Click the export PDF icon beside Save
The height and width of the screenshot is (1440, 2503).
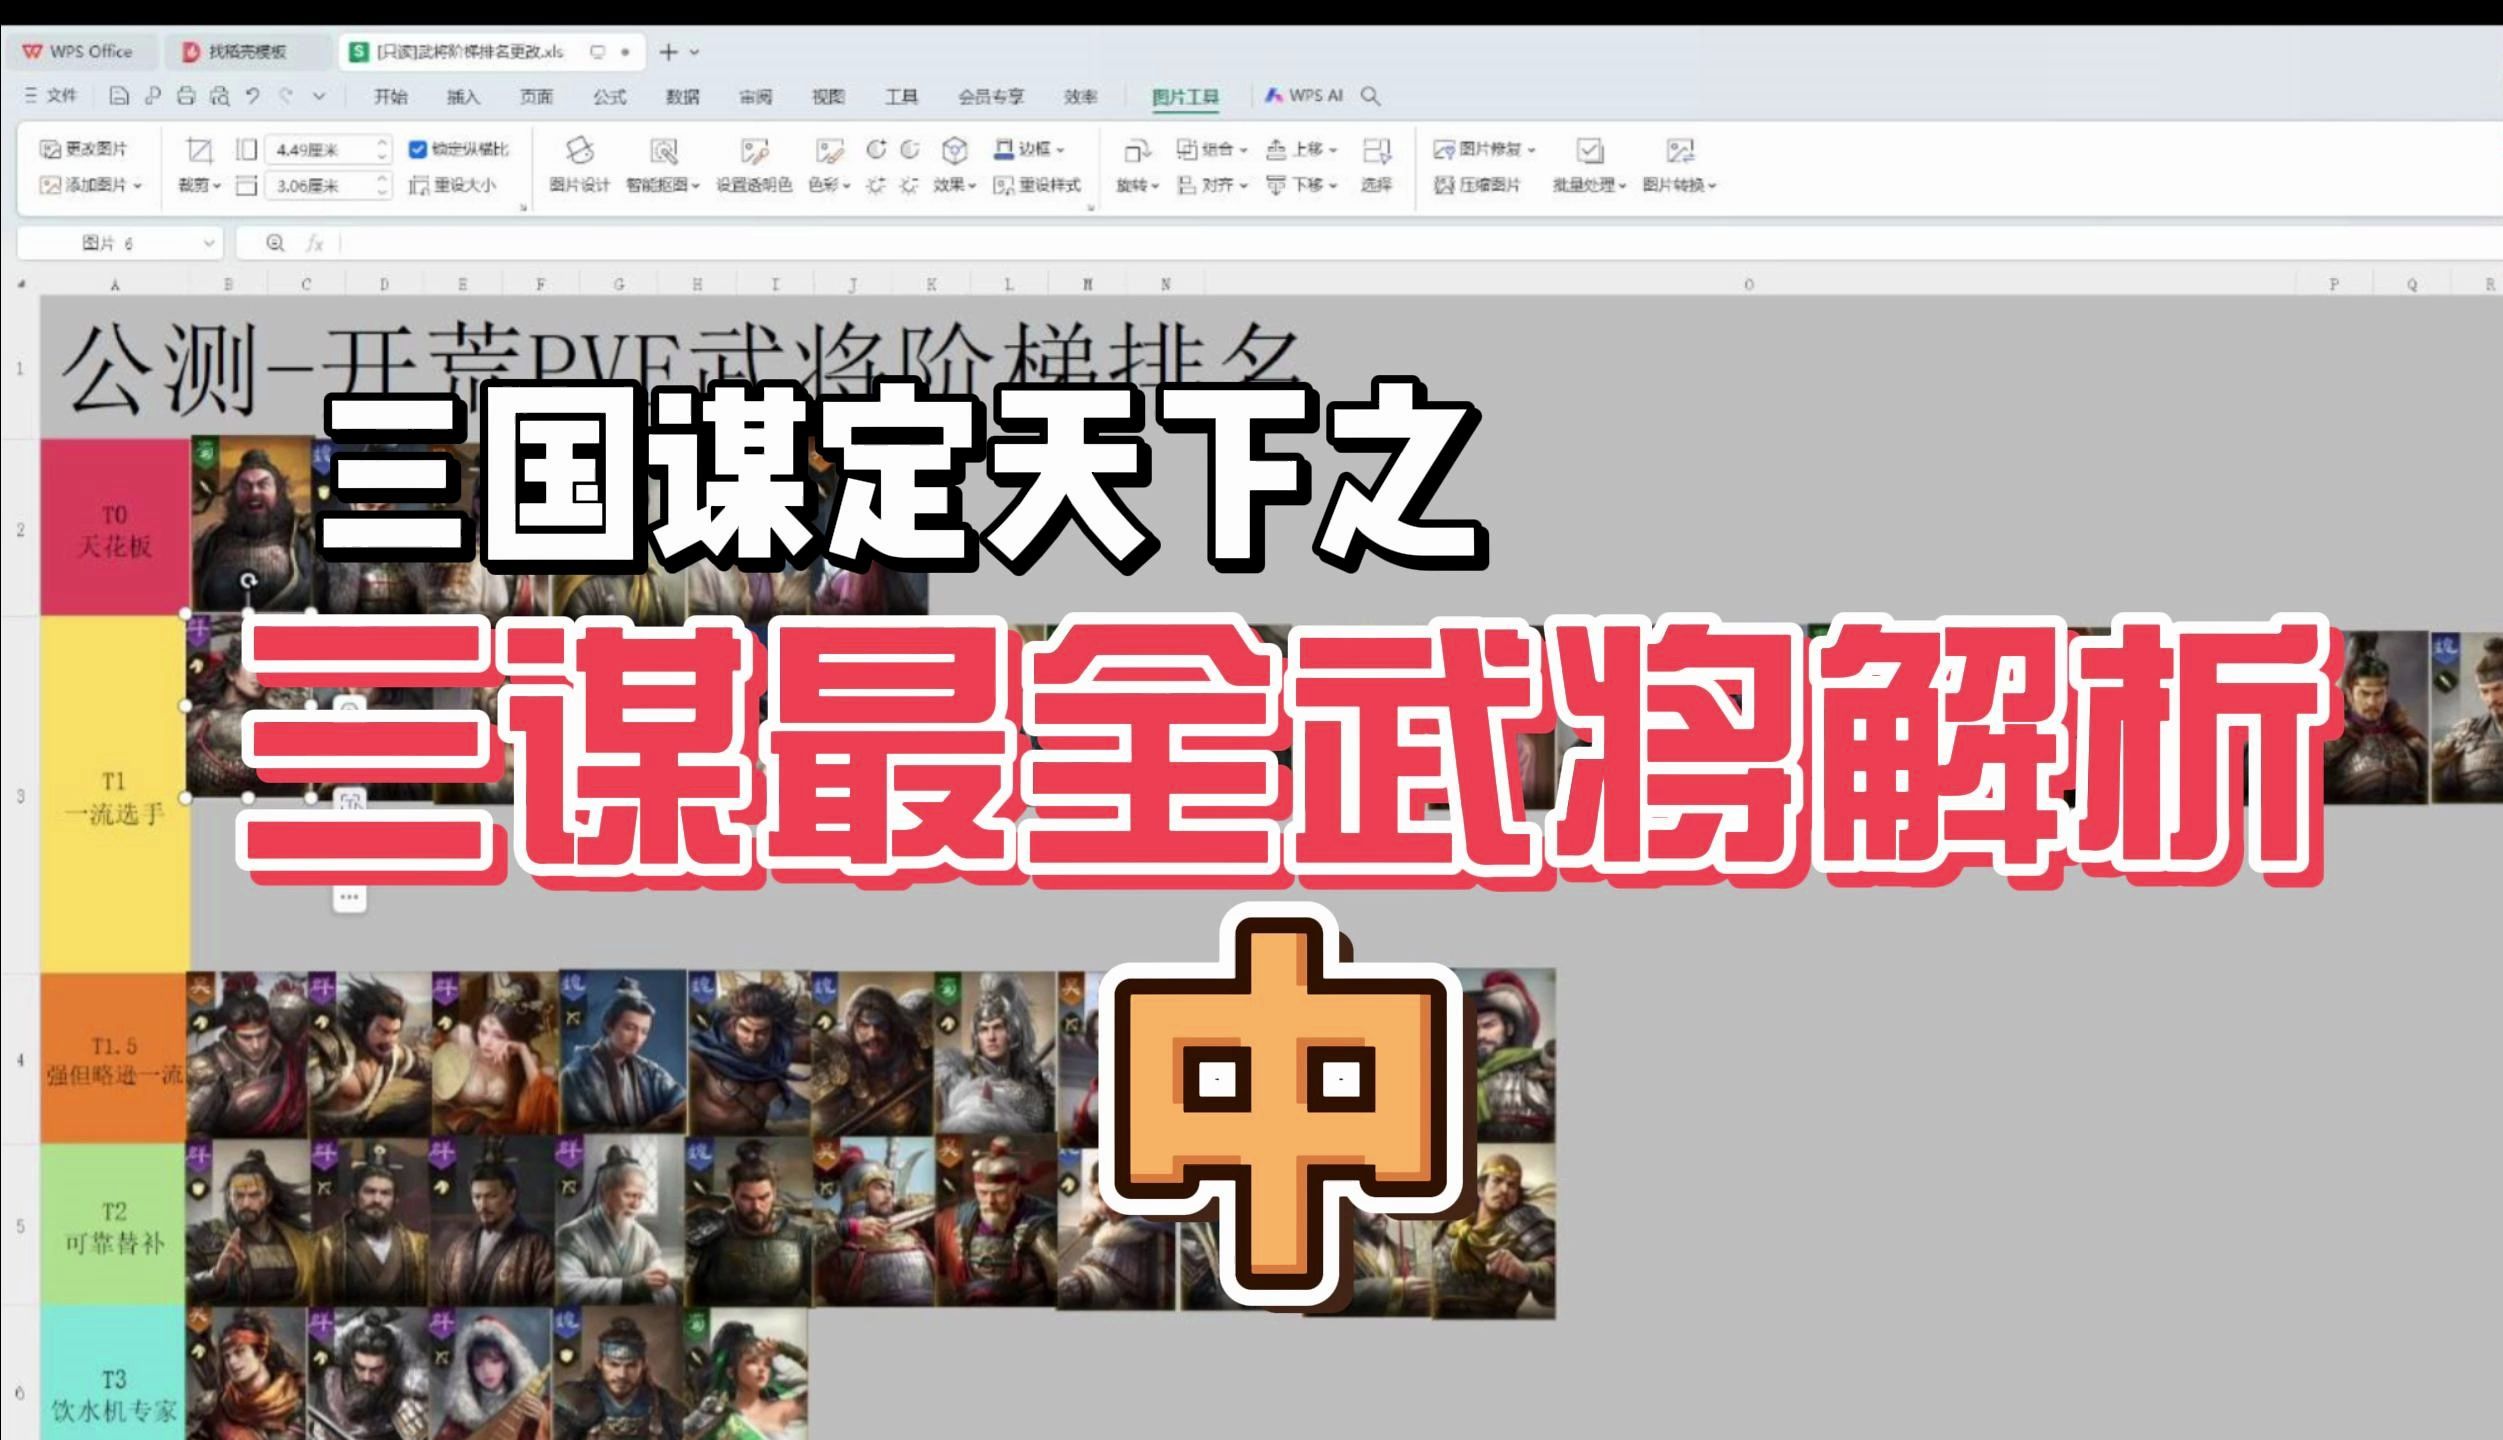[x=152, y=96]
